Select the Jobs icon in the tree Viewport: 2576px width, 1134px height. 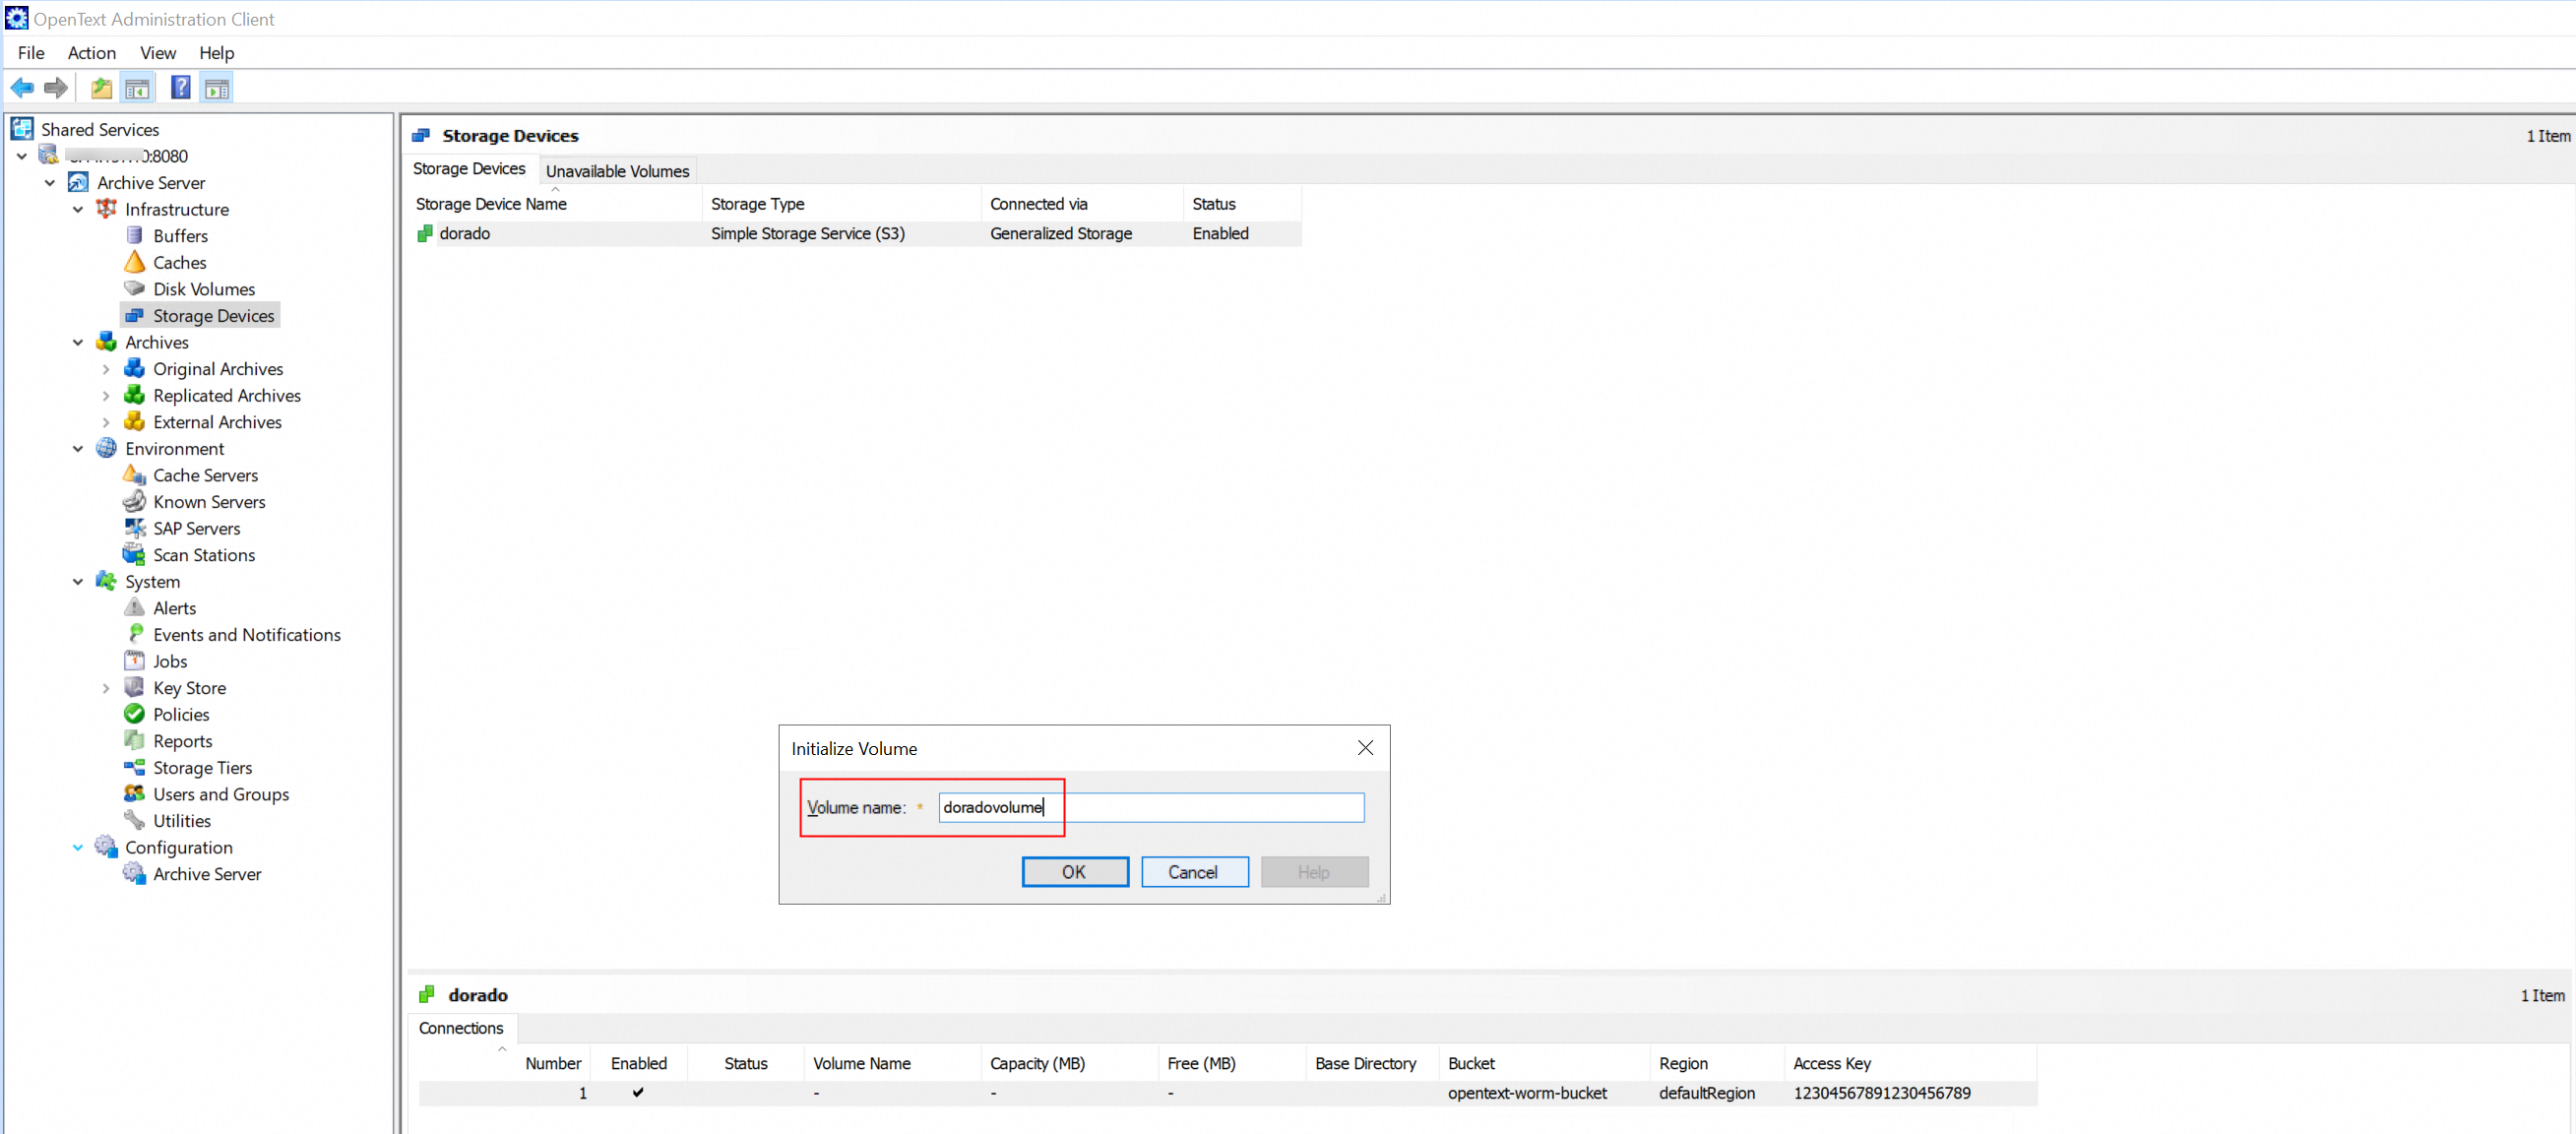click(134, 661)
